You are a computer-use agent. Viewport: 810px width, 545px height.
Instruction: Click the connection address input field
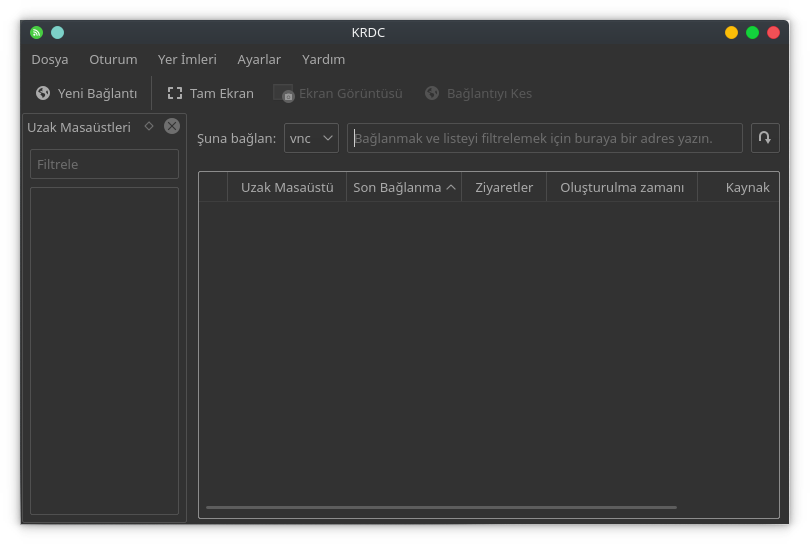[x=545, y=138]
